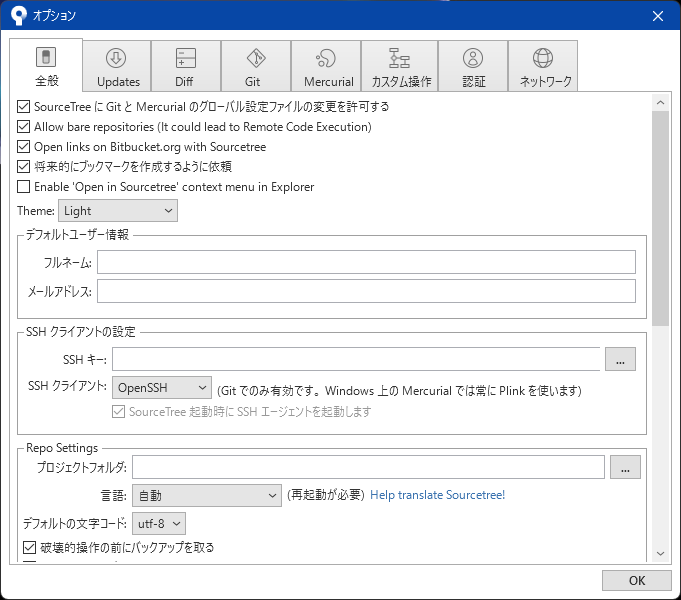Click the scrollbar down arrow
The height and width of the screenshot is (600, 681).
(661, 554)
